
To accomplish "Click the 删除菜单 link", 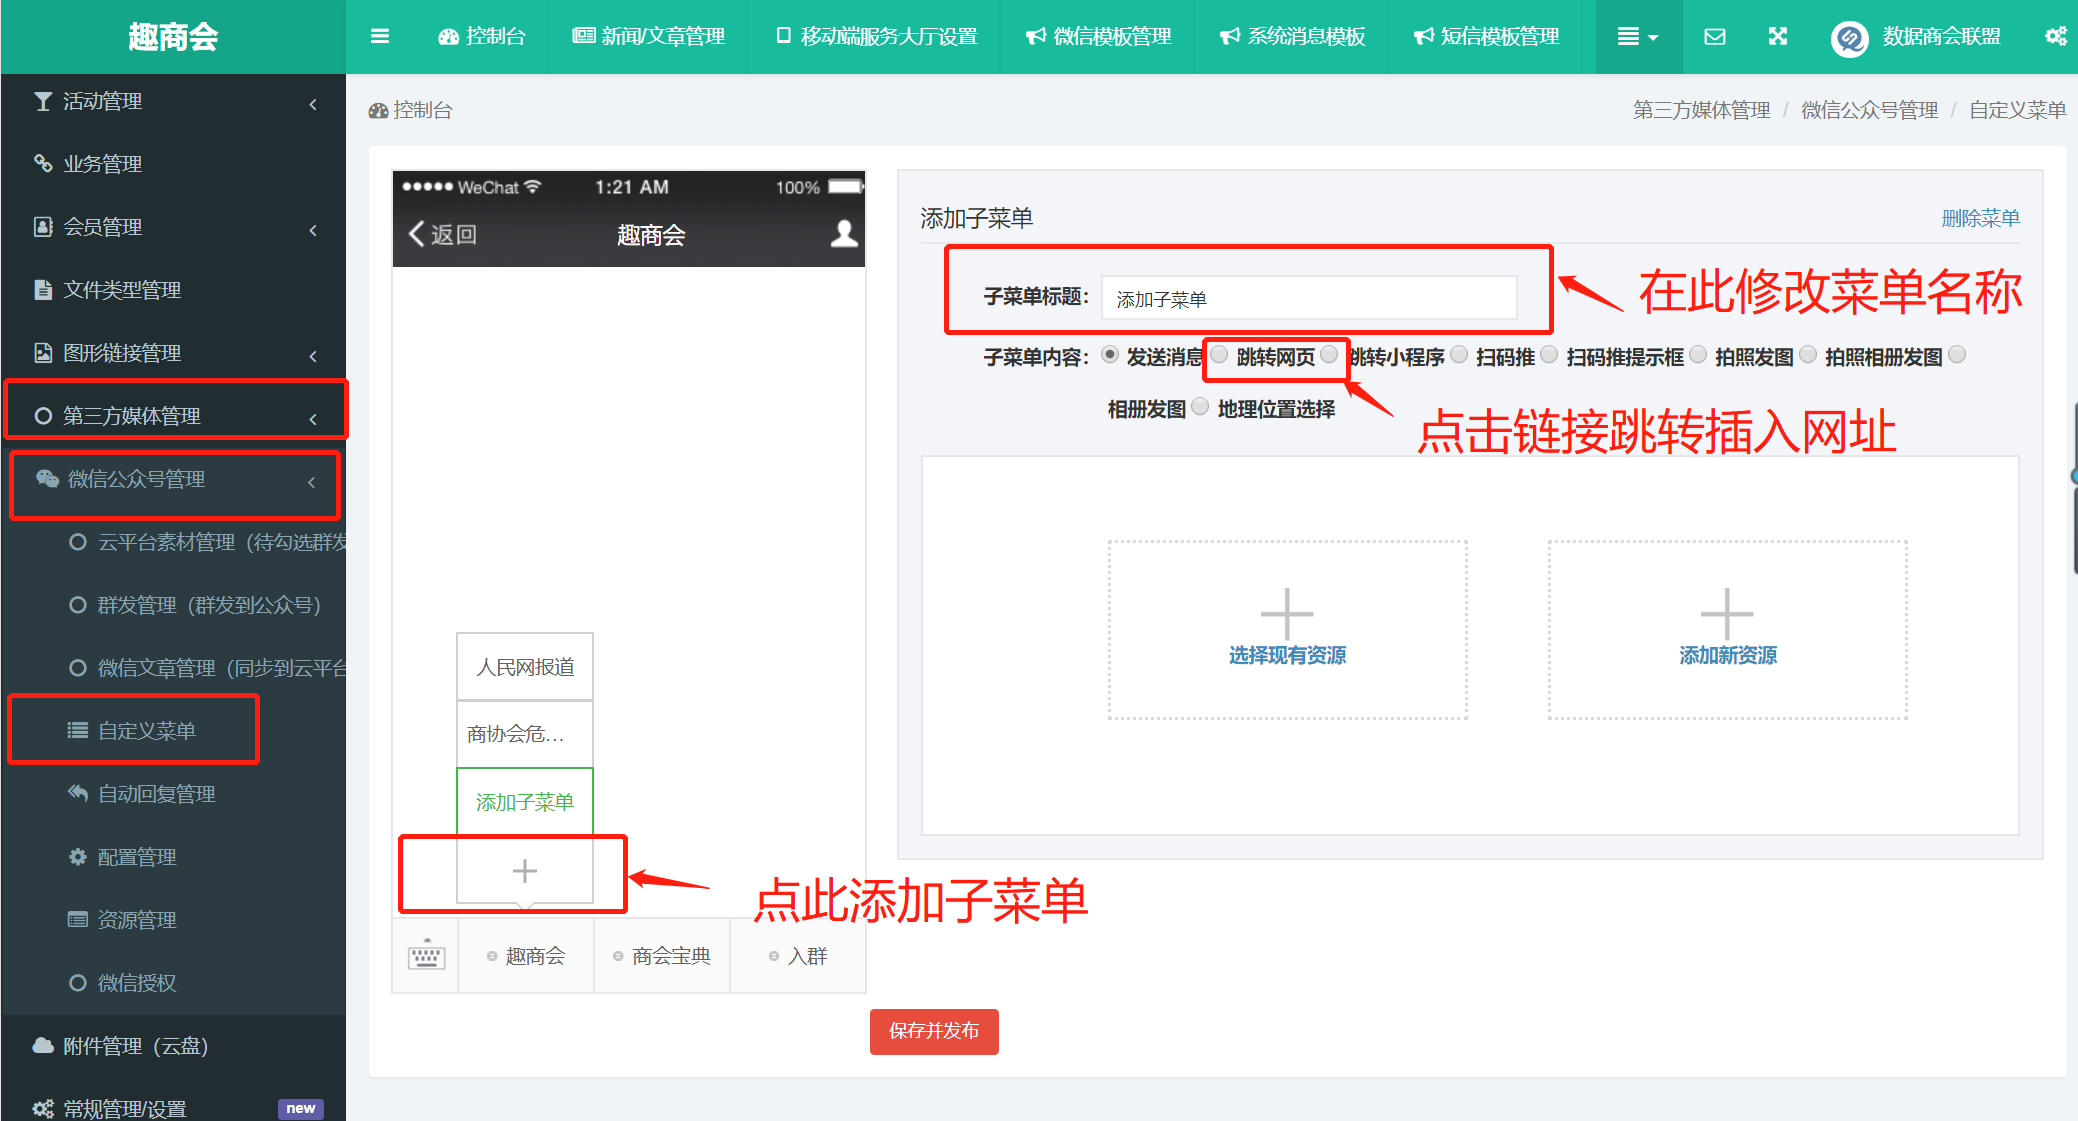I will click(x=1979, y=218).
